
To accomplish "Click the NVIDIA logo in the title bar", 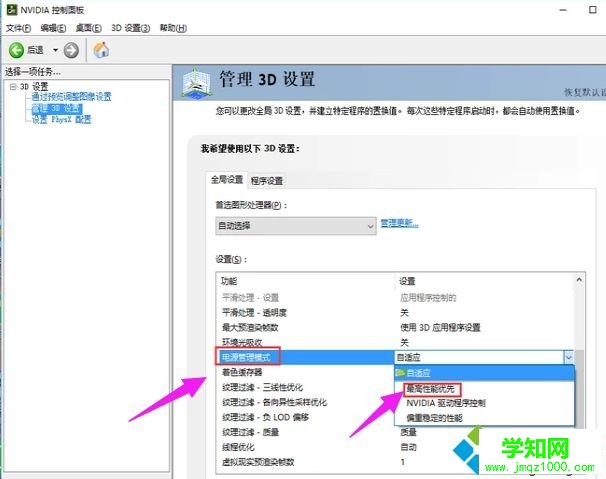I will click(12, 9).
